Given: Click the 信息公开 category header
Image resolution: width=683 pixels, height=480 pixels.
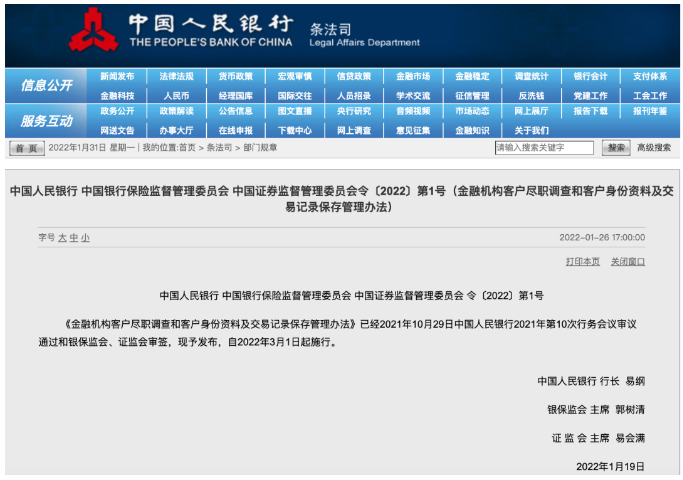Looking at the screenshot, I should click(x=46, y=85).
